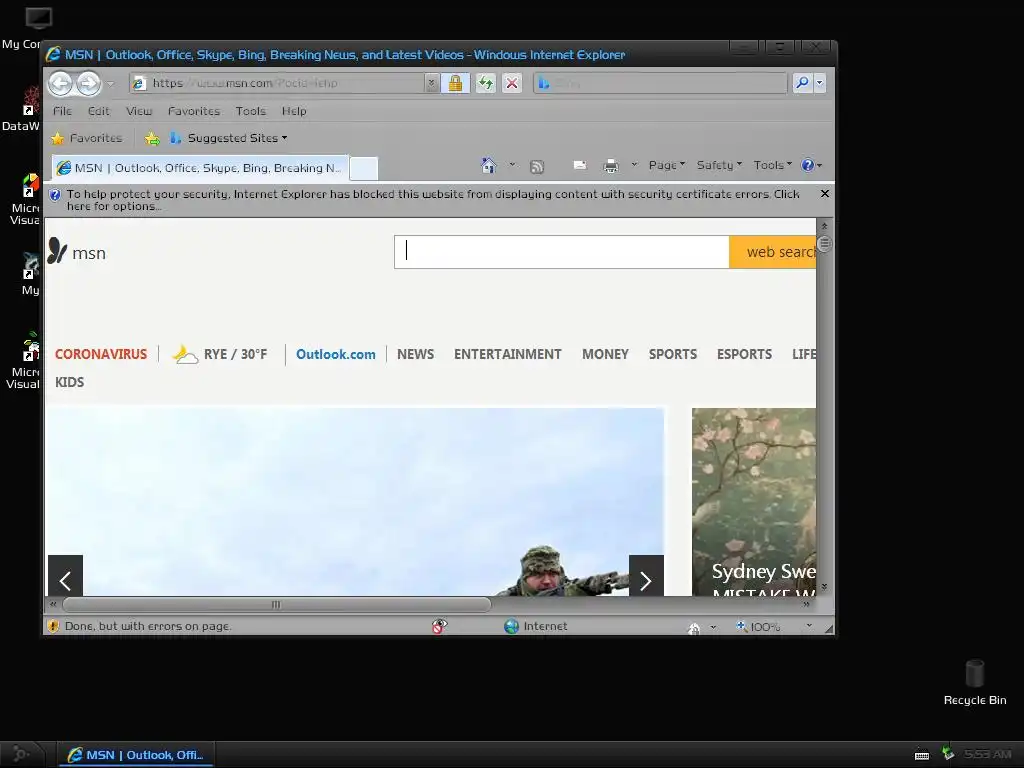Open the Recycle Bin desktop icon
The image size is (1024, 768).
974,682
